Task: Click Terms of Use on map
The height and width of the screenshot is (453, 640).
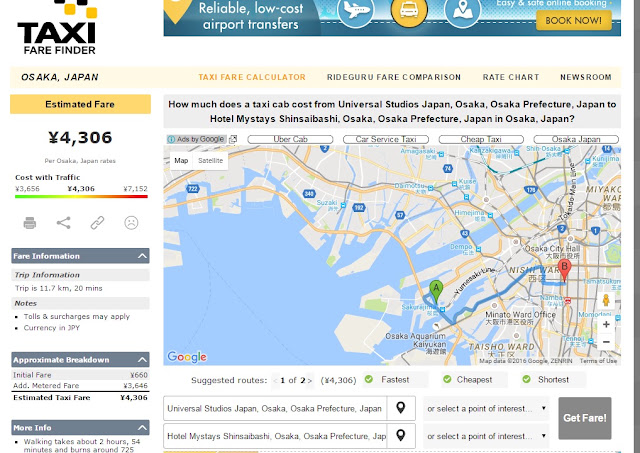Action: (x=598, y=361)
